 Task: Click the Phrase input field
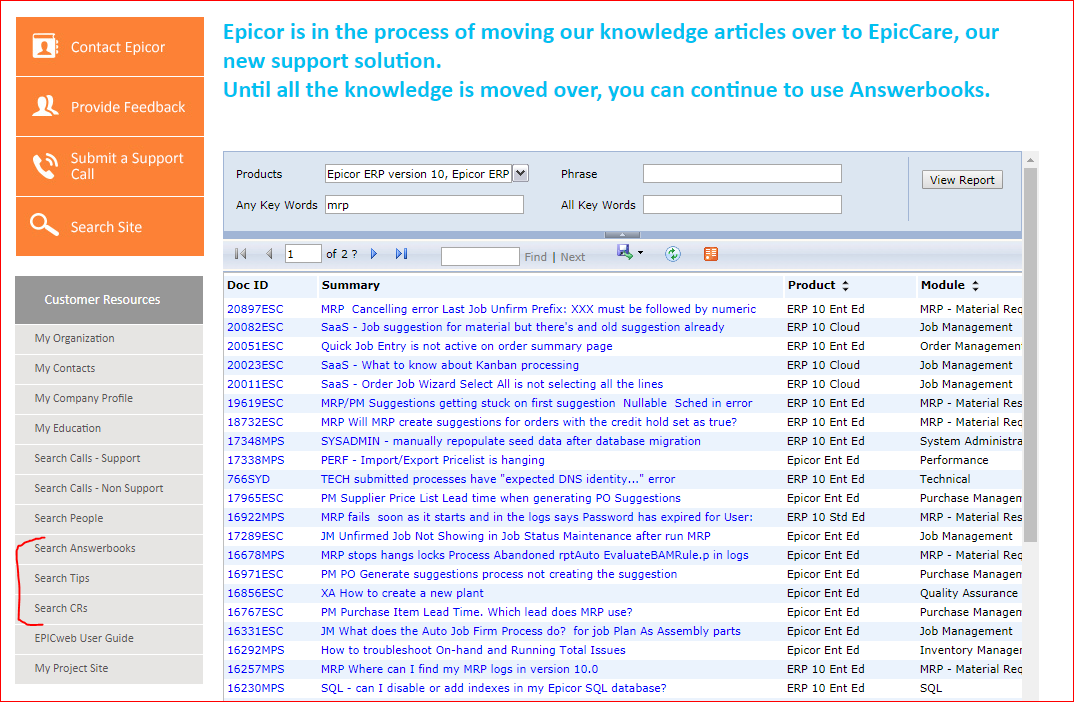[x=742, y=174]
